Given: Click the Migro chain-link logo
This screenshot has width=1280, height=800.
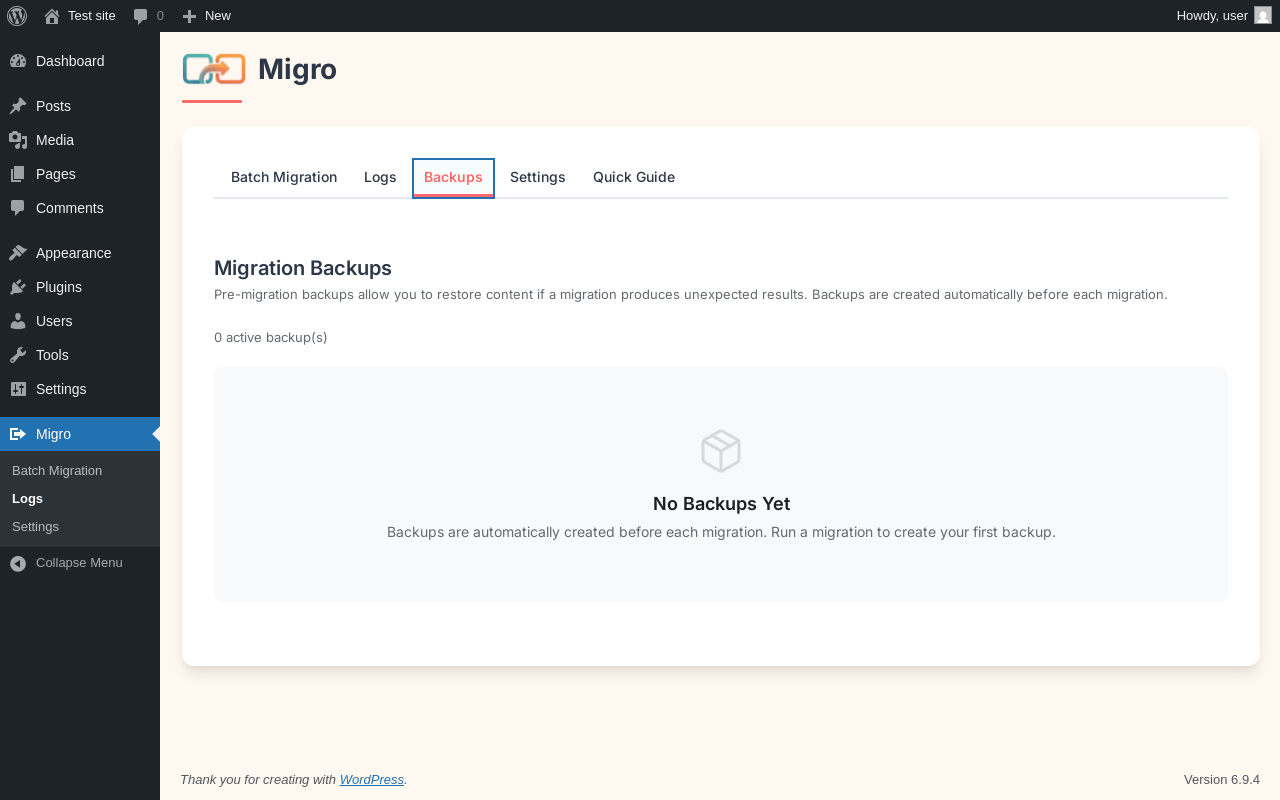Looking at the screenshot, I should pos(214,69).
